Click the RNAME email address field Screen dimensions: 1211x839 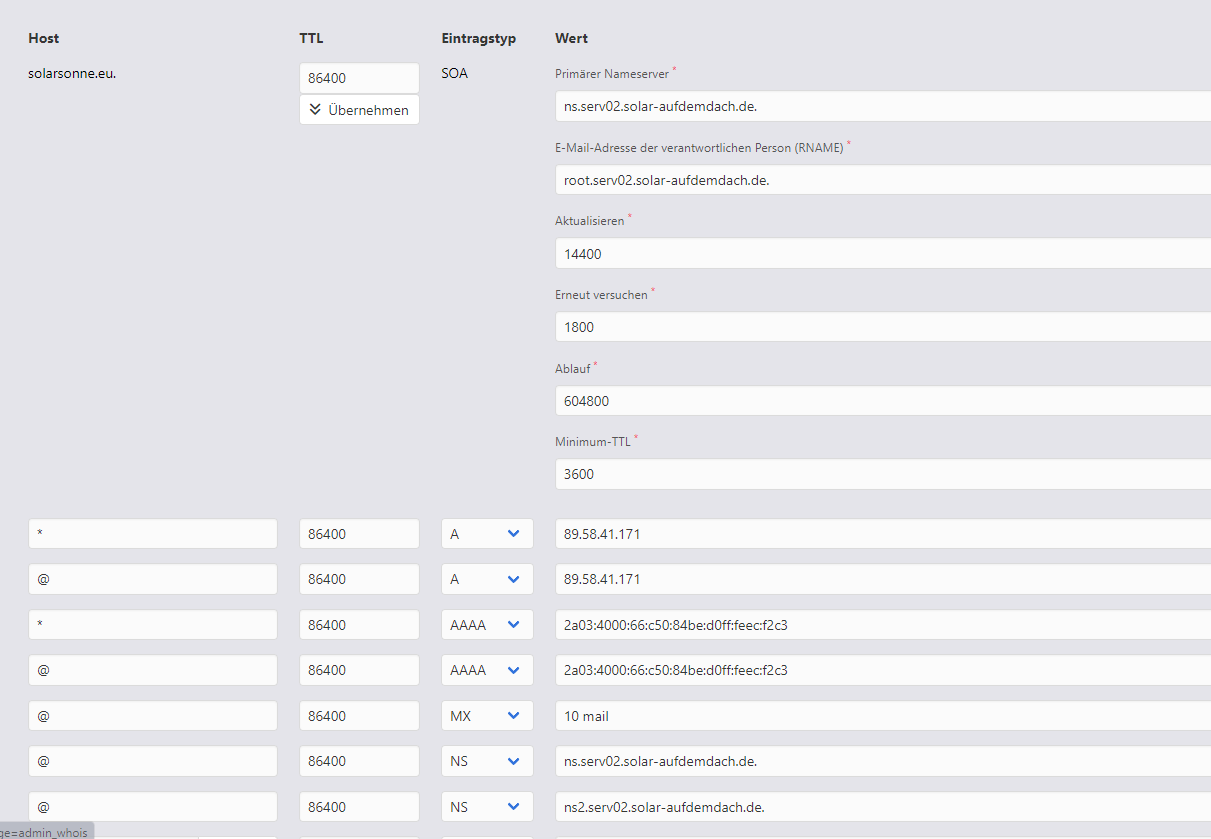880,180
